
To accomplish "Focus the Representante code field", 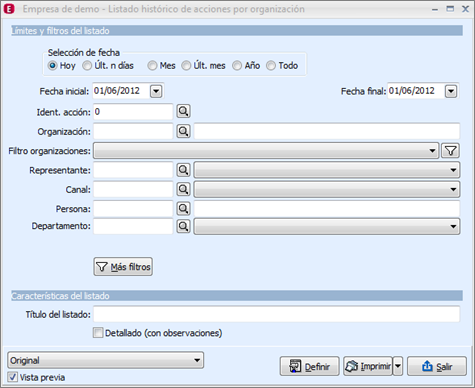I will [x=133, y=170].
